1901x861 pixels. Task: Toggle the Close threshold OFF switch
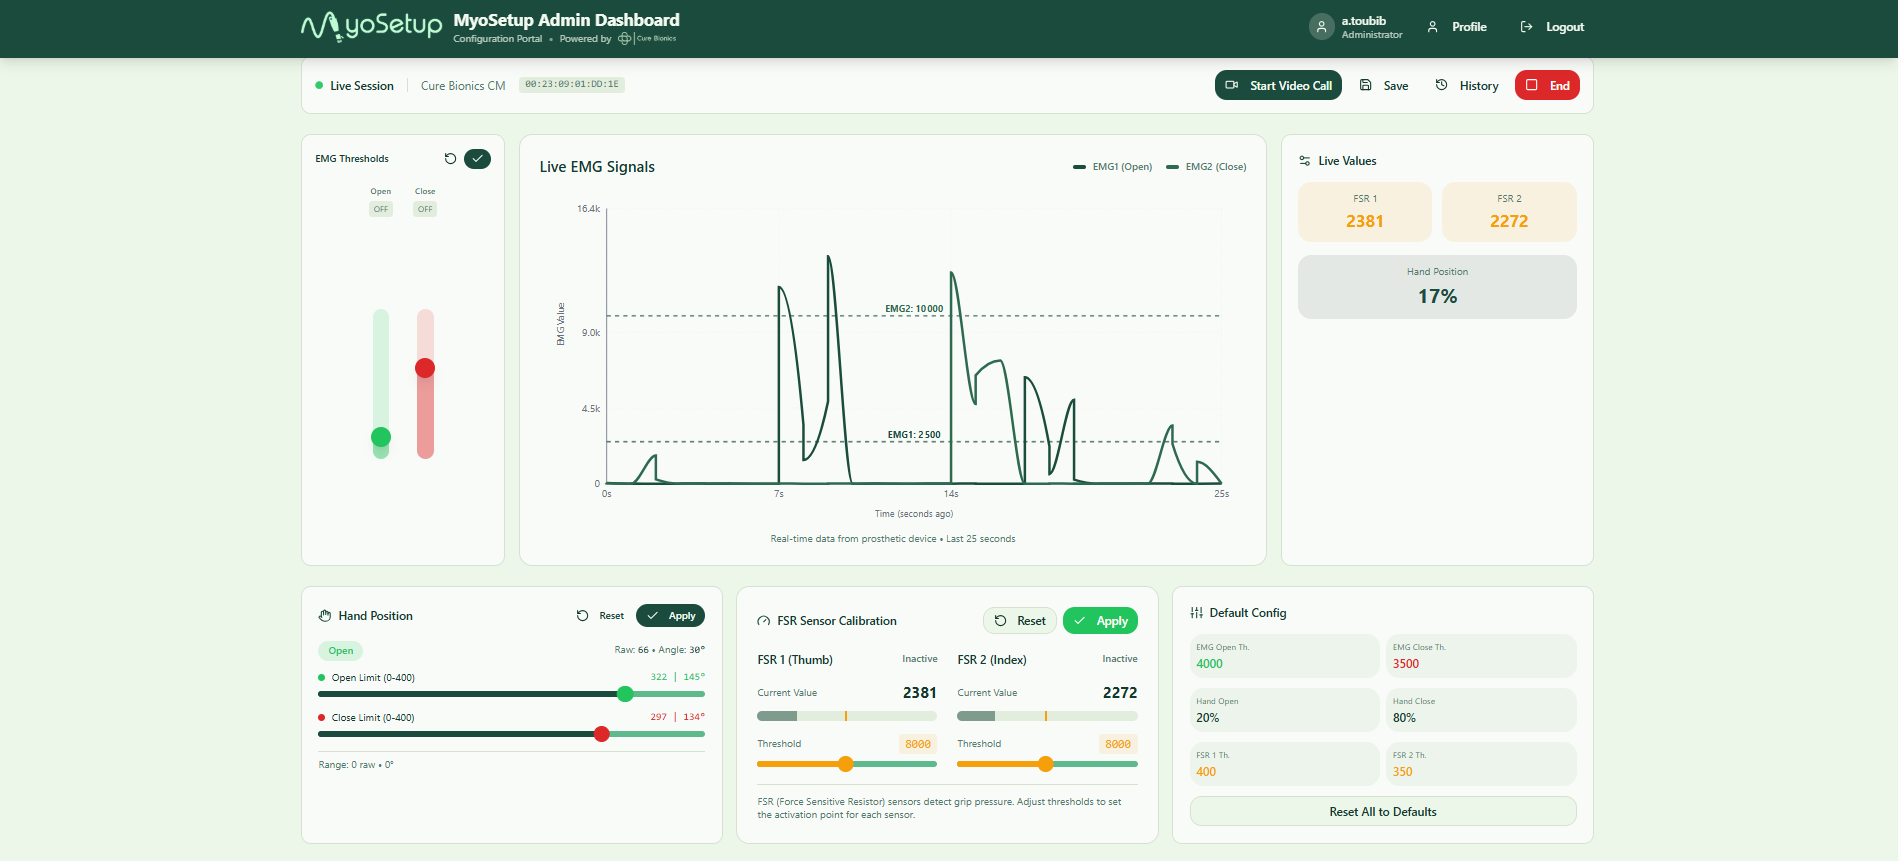(425, 209)
